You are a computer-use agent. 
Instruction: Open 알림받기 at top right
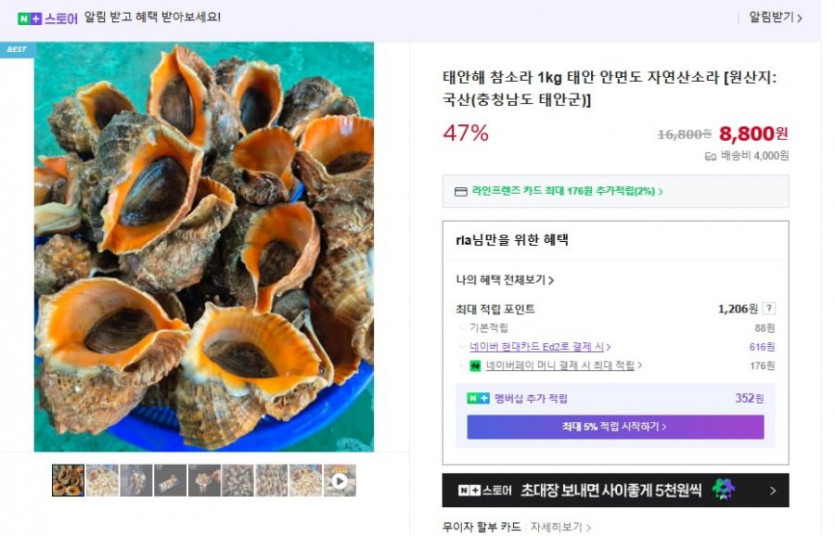775,18
